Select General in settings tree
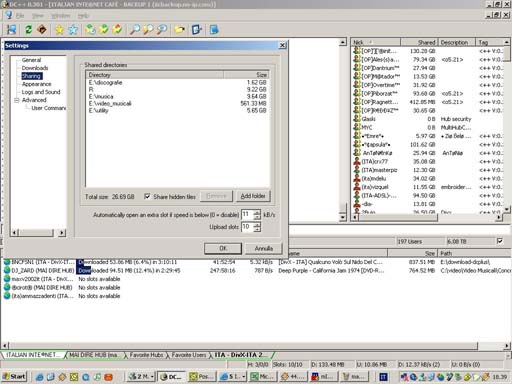The width and height of the screenshot is (512, 384). (x=31, y=60)
